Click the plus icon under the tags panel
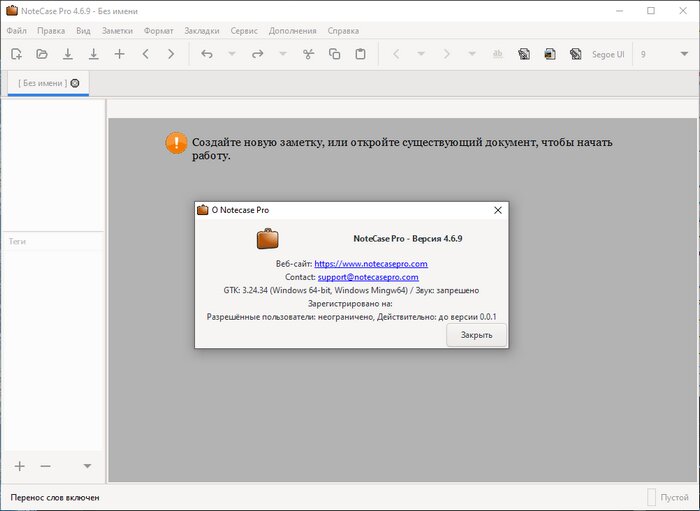The height and width of the screenshot is (511, 700). (20, 466)
